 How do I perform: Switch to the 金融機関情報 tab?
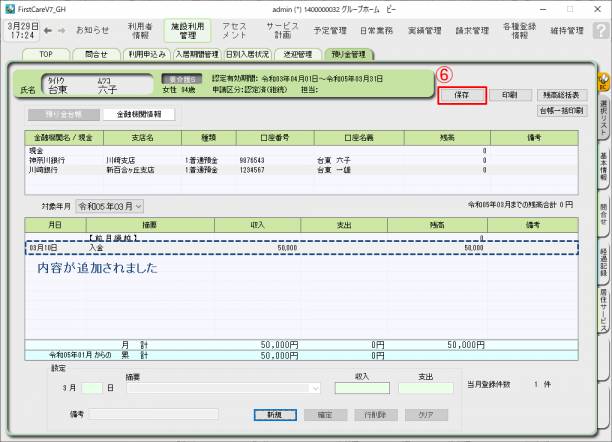click(x=139, y=115)
